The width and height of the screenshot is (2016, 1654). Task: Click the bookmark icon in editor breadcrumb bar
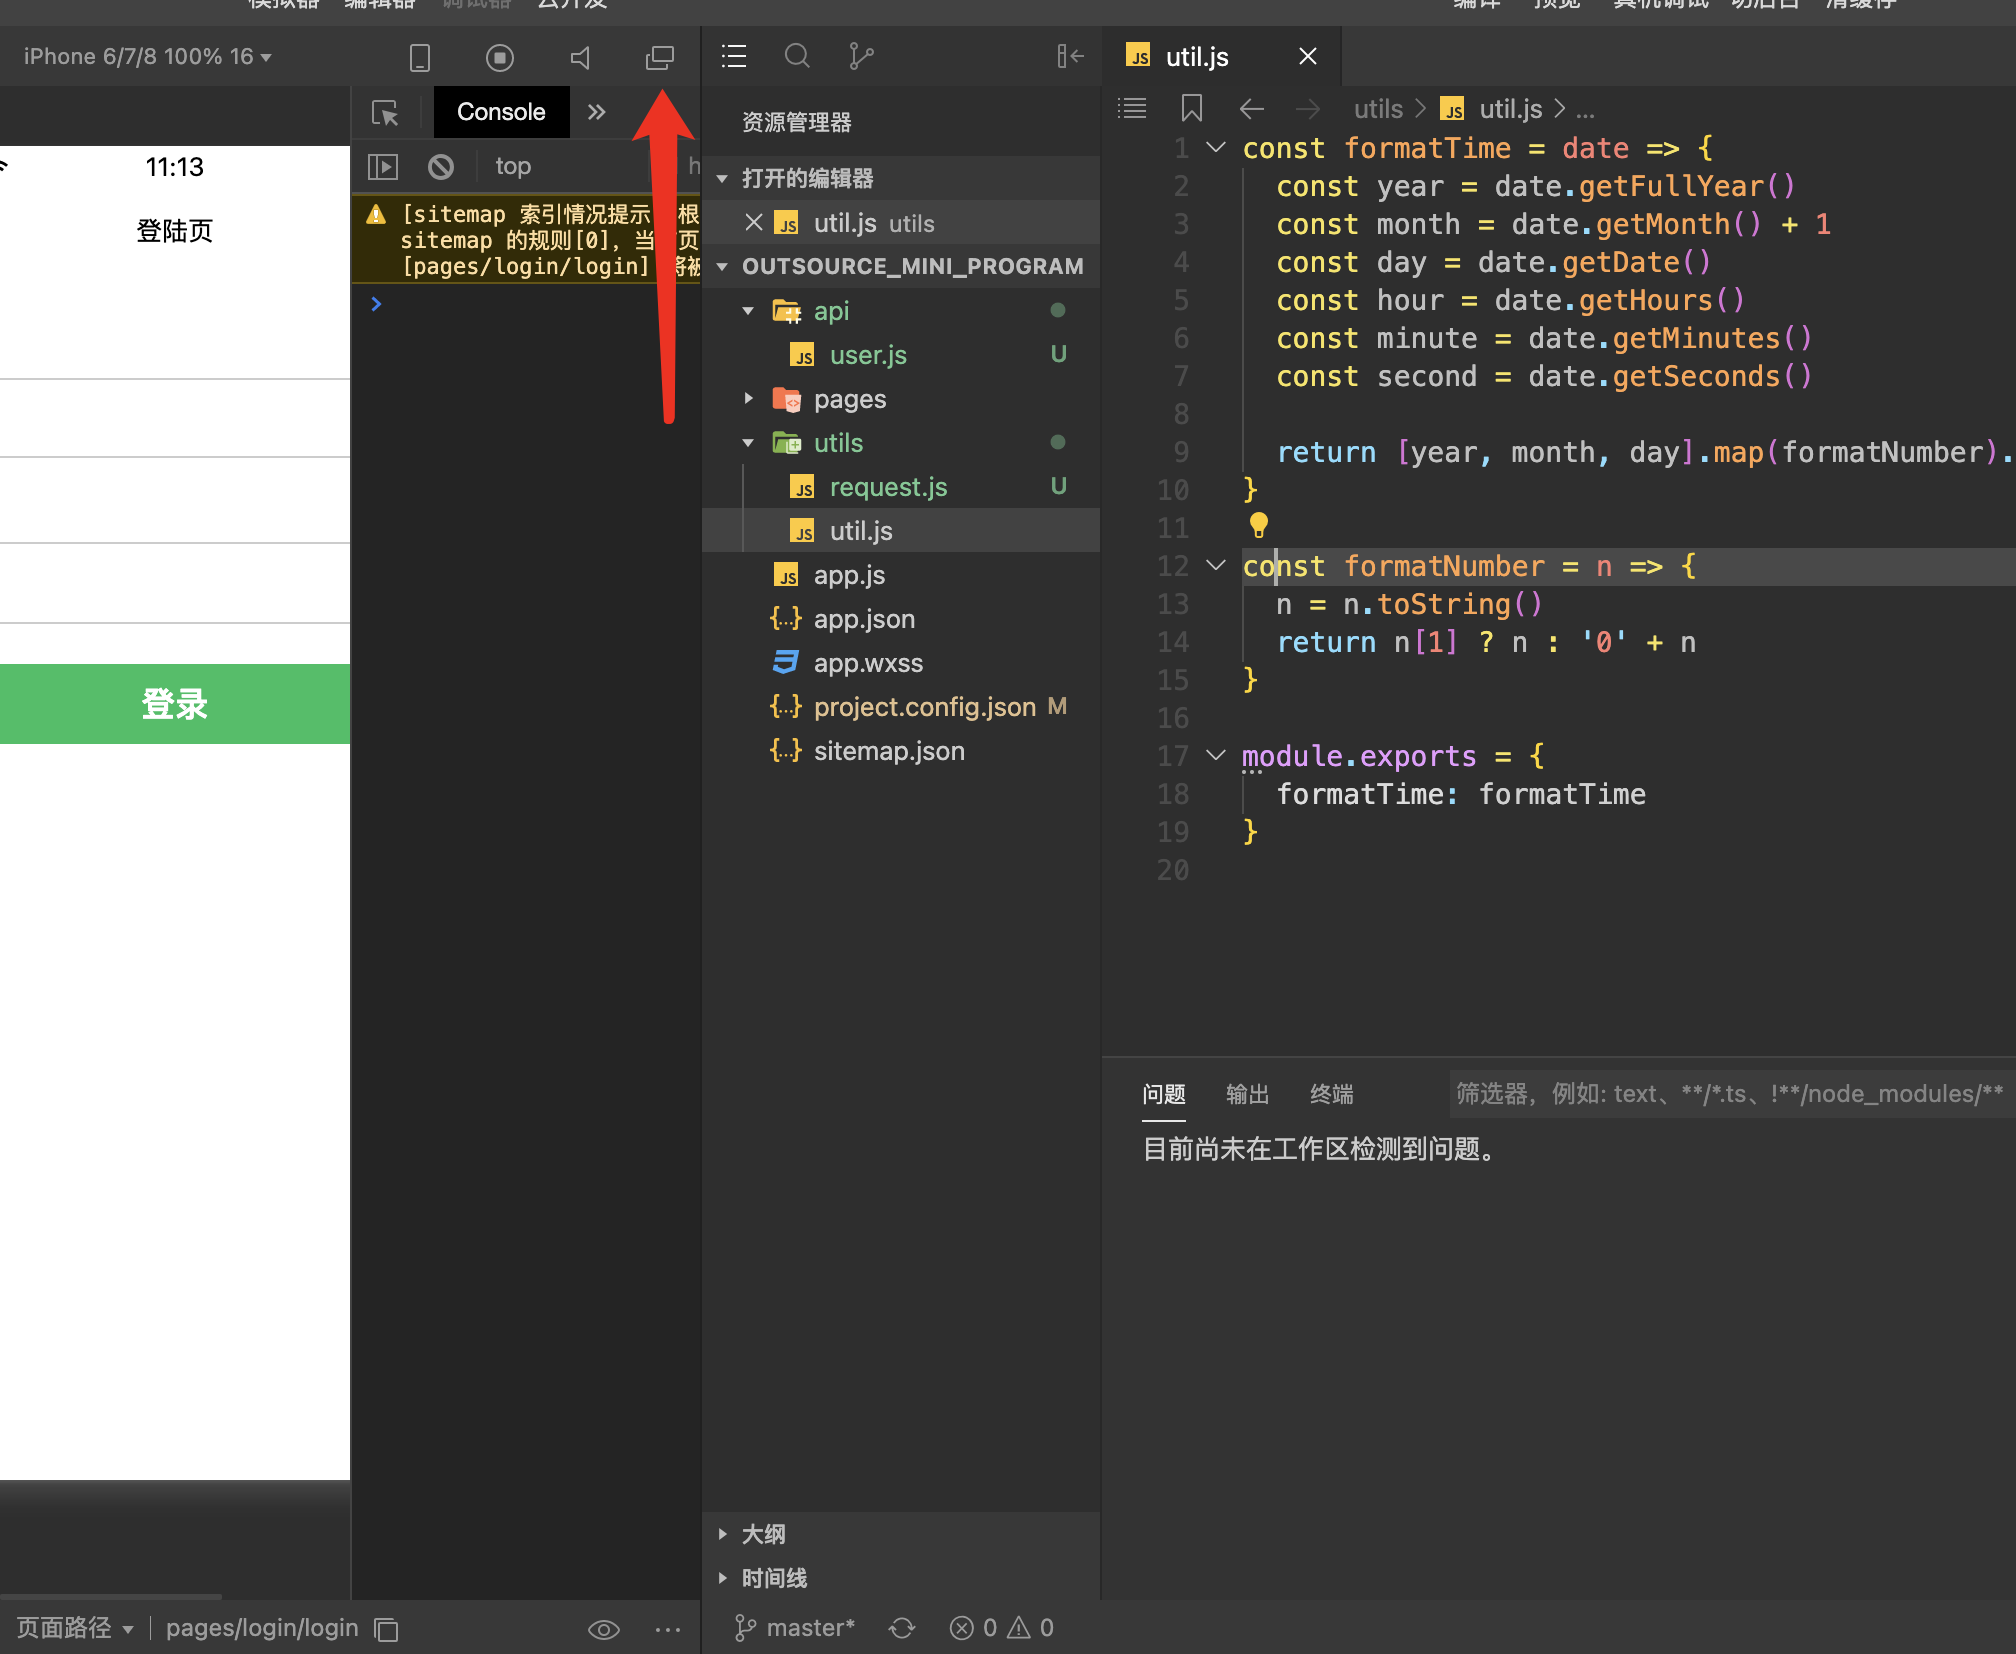(x=1191, y=108)
